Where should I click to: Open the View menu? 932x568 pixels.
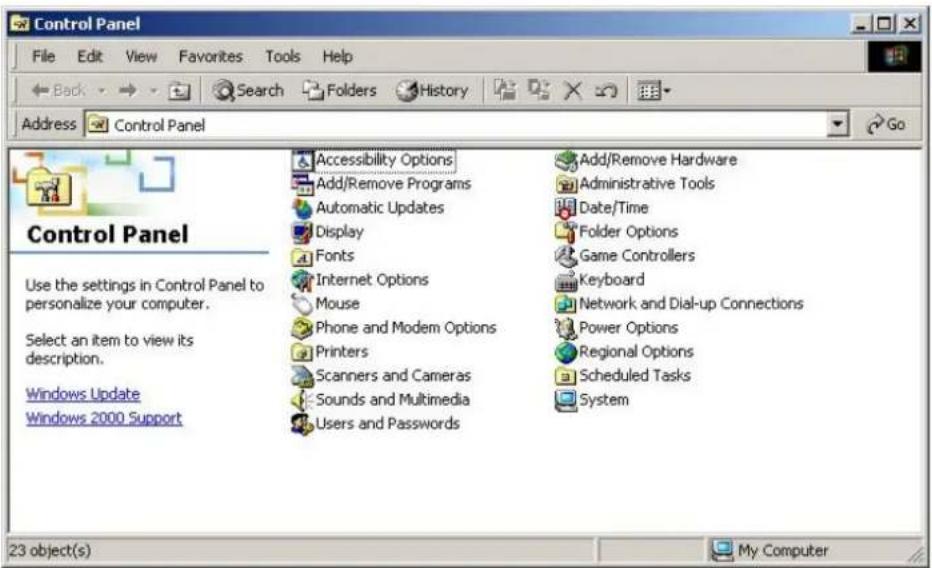click(x=141, y=56)
